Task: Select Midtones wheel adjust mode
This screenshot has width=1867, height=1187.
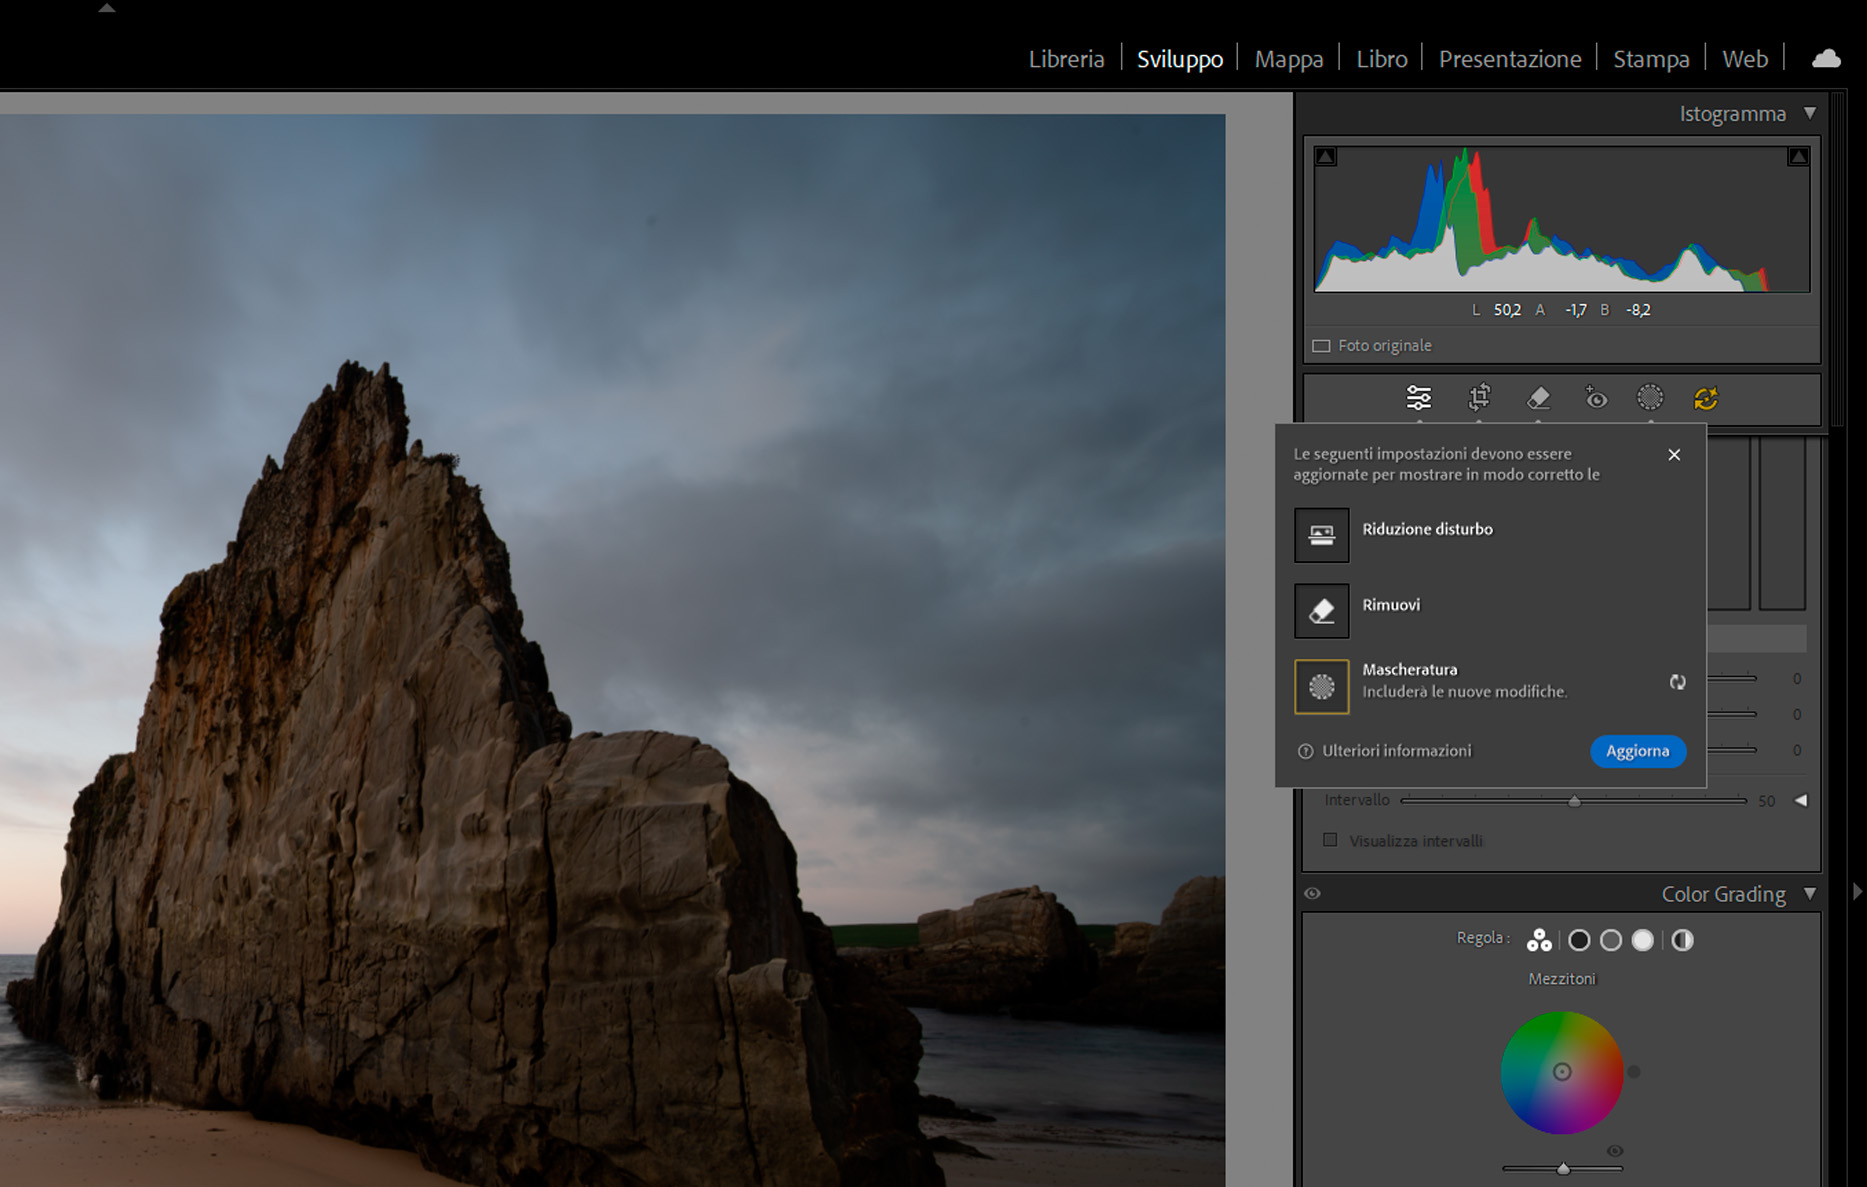Action: (1611, 940)
